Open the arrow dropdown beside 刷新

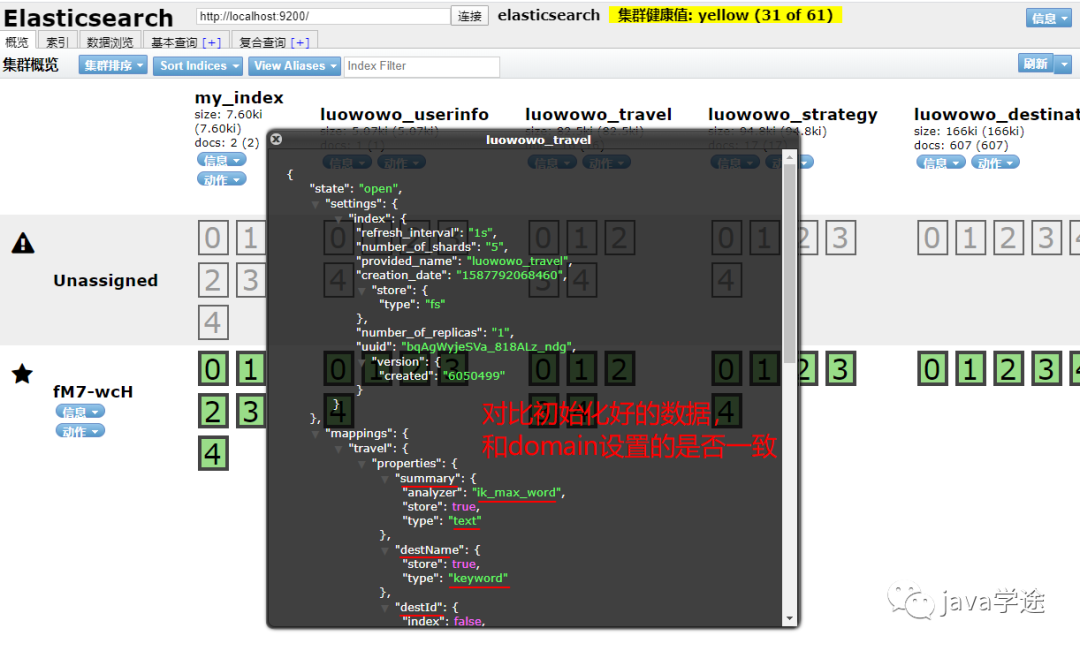point(1063,64)
